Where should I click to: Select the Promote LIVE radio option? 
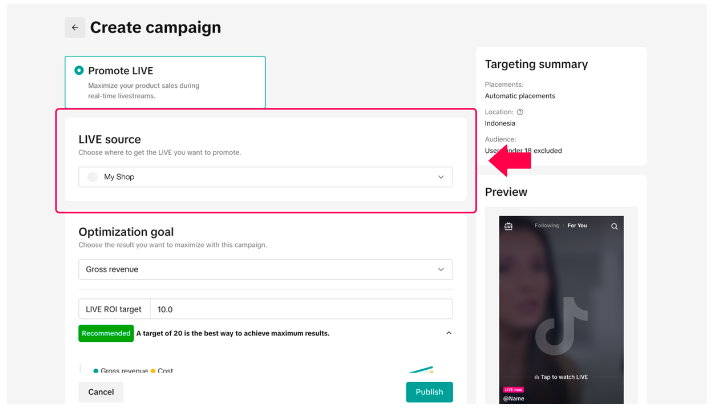click(x=79, y=71)
